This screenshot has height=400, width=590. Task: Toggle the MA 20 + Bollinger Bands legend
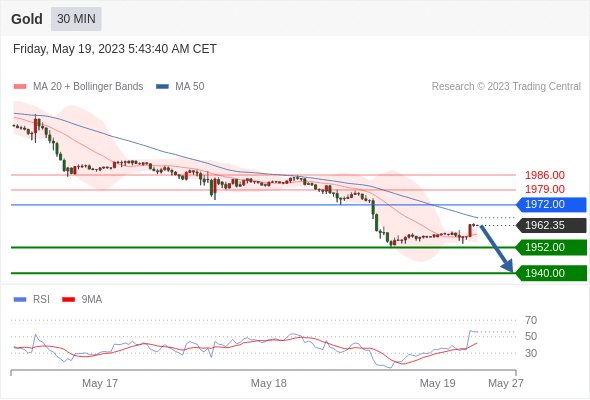tap(78, 87)
